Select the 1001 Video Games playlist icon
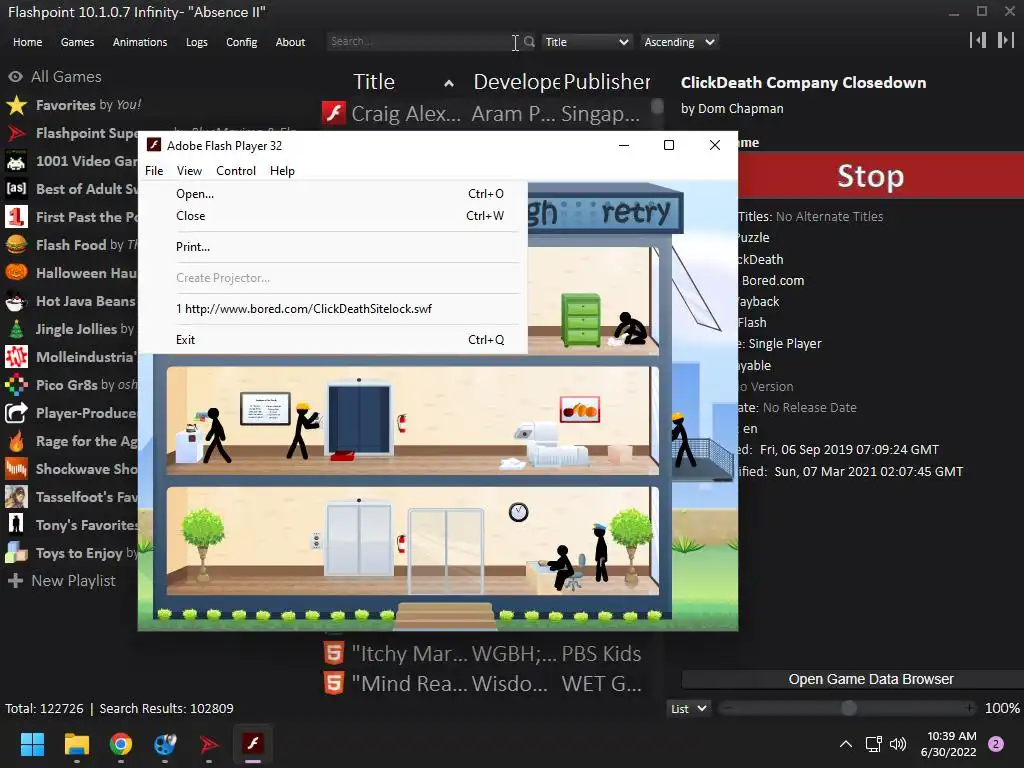 16,161
